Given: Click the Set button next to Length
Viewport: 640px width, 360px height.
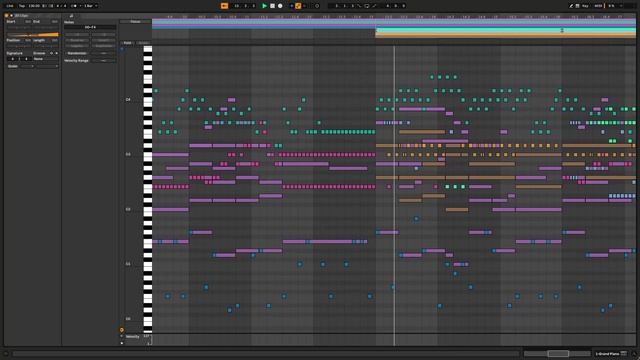Looking at the screenshot, I should pyautogui.click(x=55, y=40).
